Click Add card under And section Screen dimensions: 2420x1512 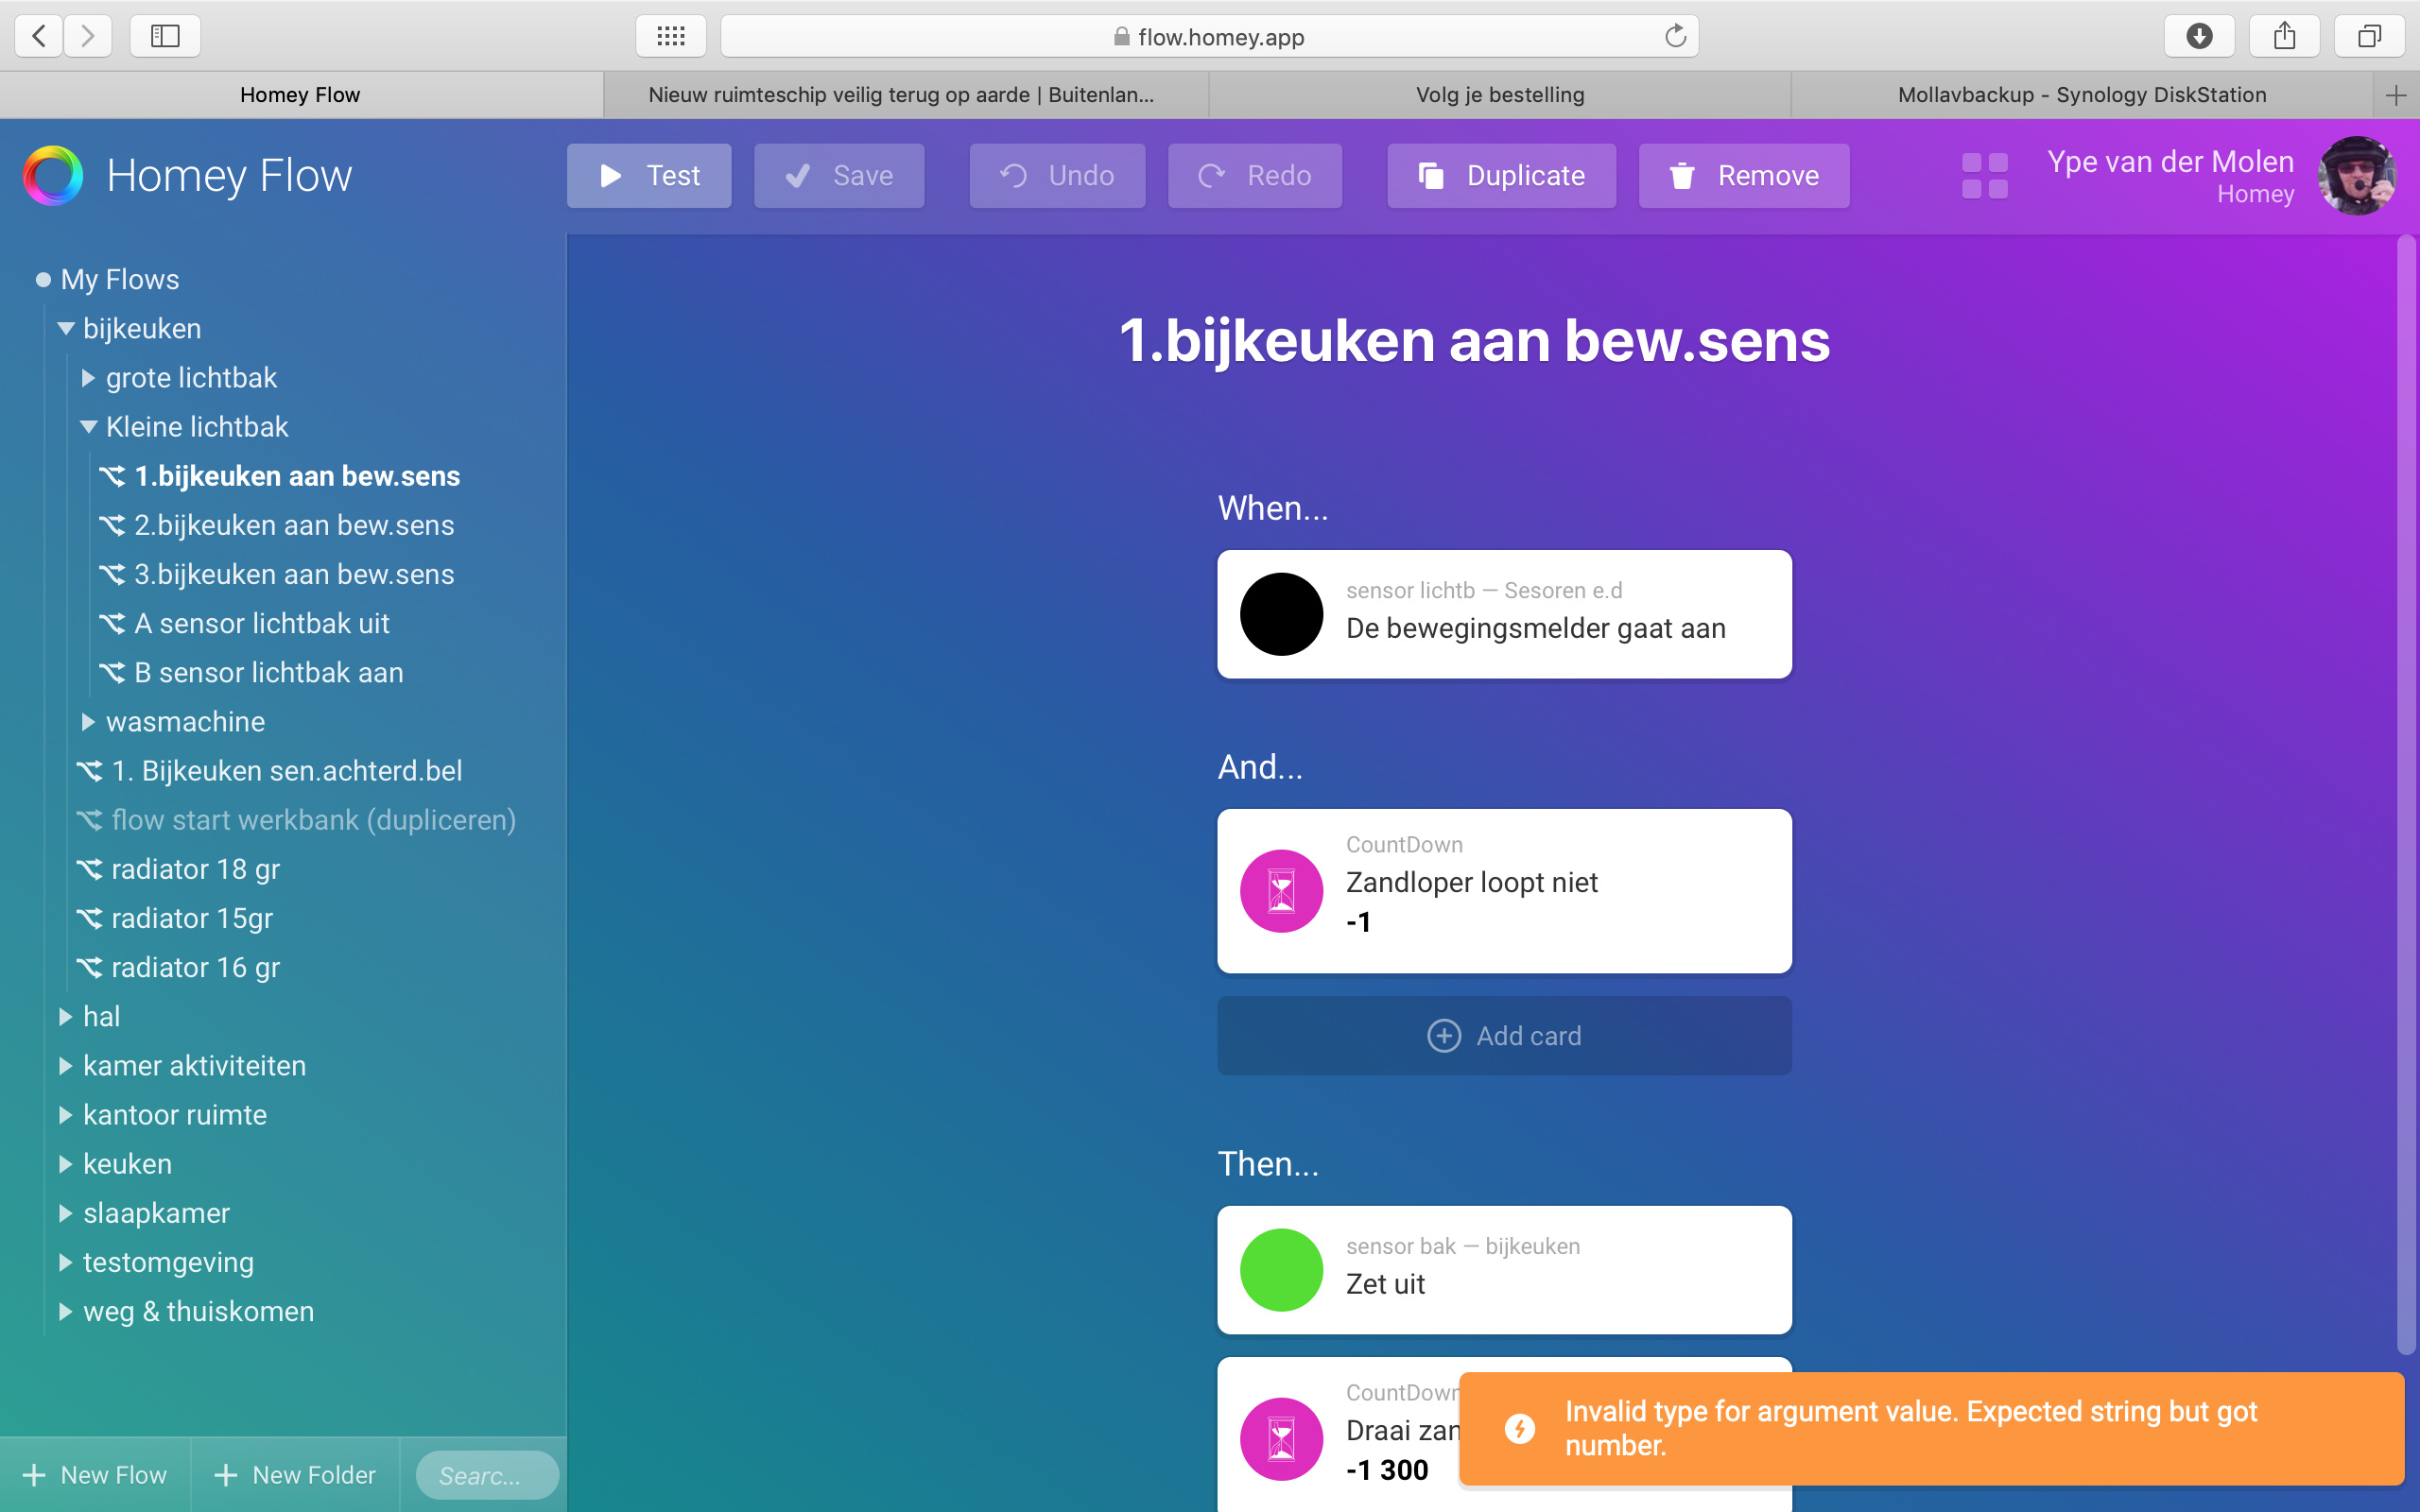point(1504,1036)
